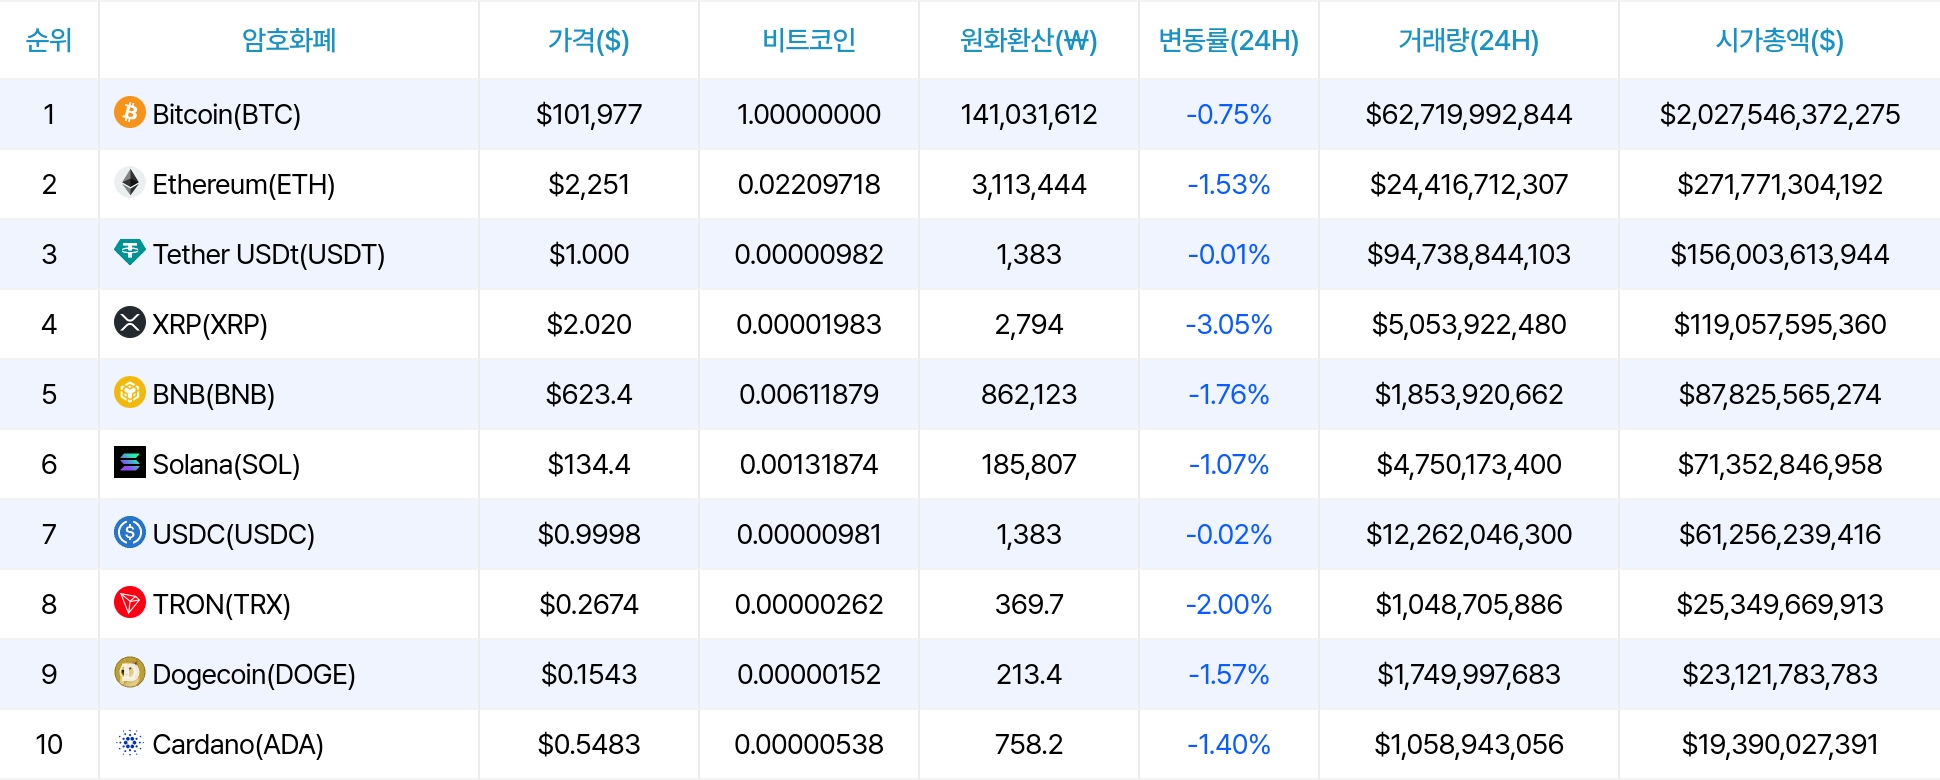Click the Tether green logo icon
The width and height of the screenshot is (1940, 780).
point(130,252)
